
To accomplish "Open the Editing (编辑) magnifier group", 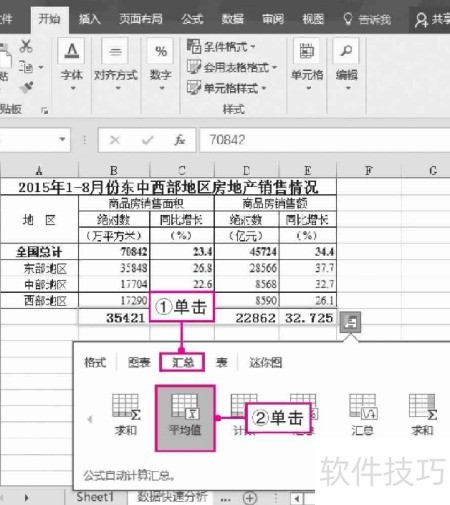I will click(x=347, y=64).
